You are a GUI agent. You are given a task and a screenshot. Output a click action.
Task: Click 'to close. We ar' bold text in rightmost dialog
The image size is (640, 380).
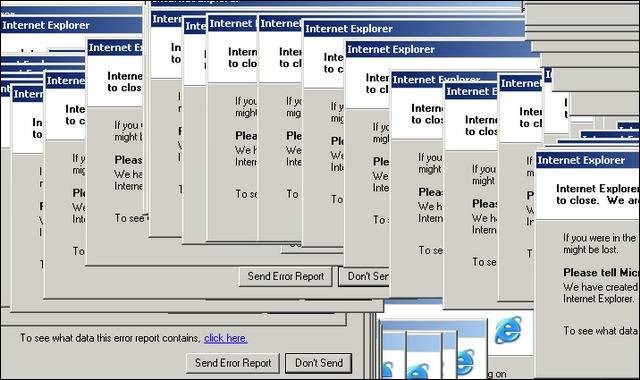pos(597,200)
